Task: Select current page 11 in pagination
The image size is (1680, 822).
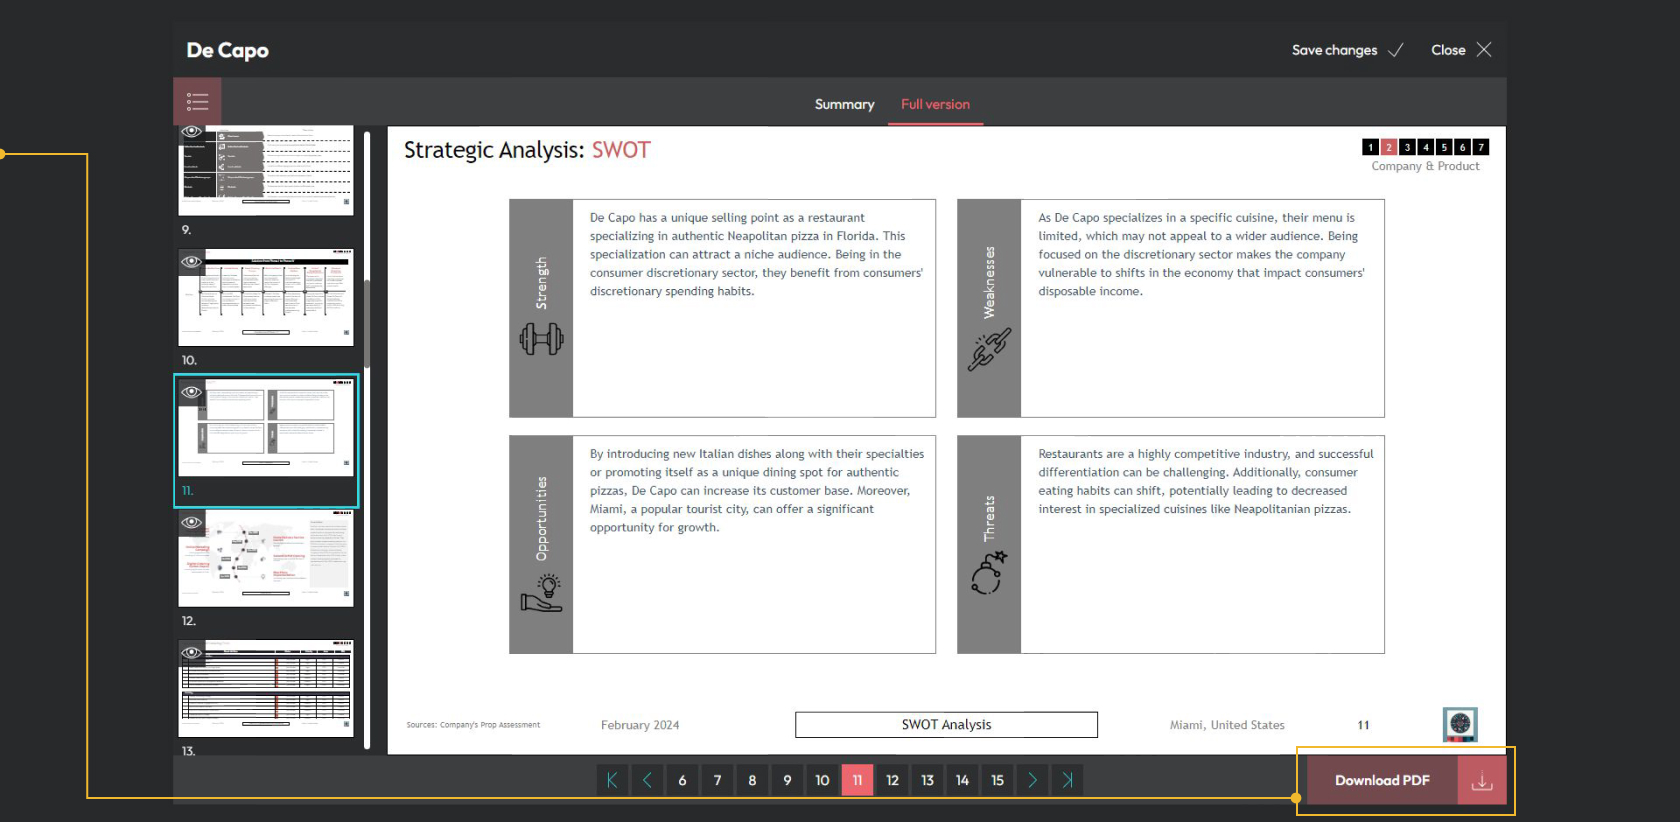Action: coord(857,780)
